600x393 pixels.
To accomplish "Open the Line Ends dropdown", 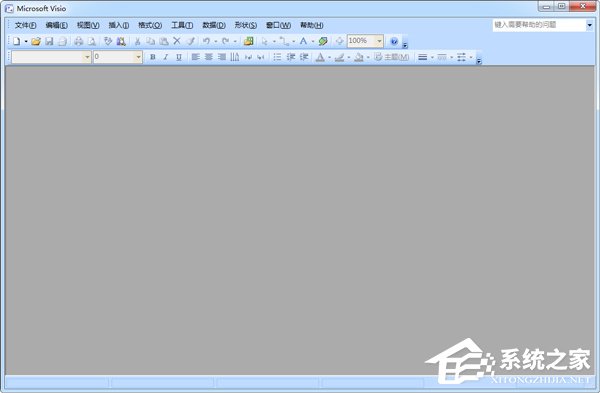I will [x=471, y=57].
